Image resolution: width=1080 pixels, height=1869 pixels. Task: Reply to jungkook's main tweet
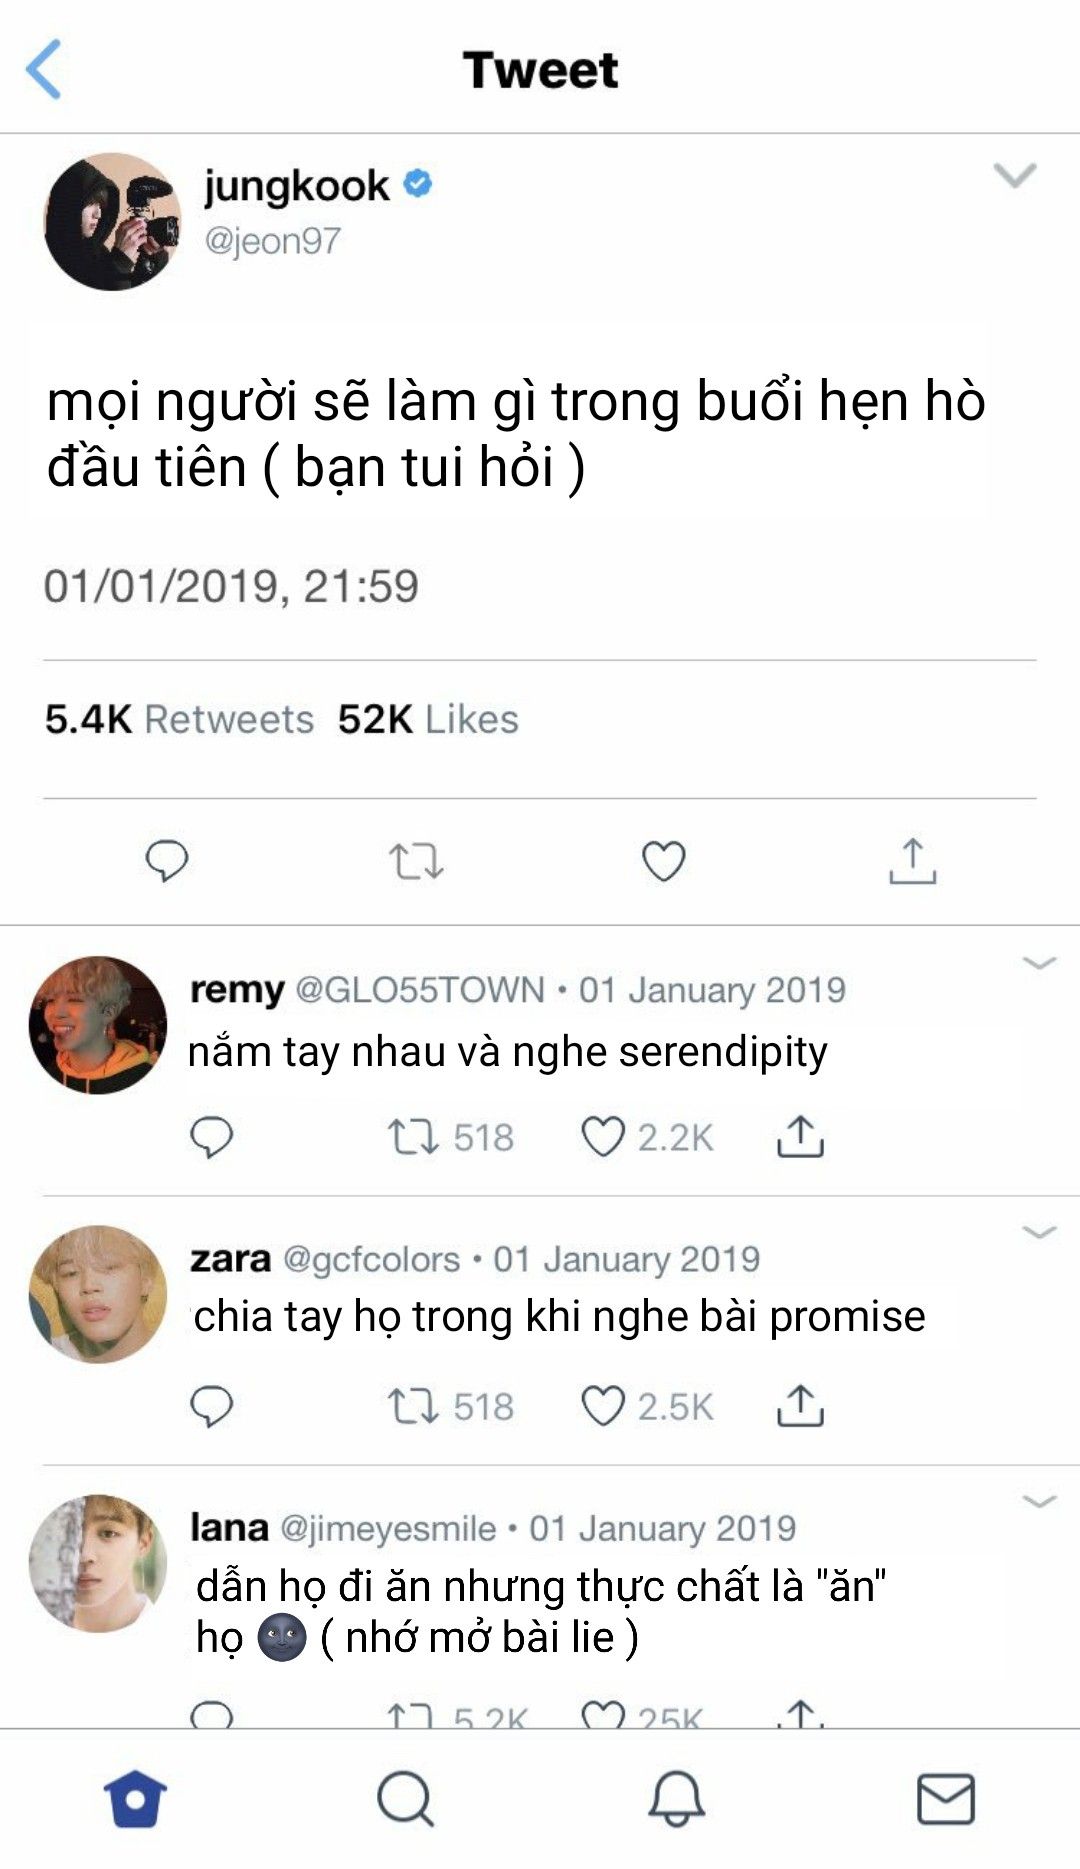pos(167,861)
